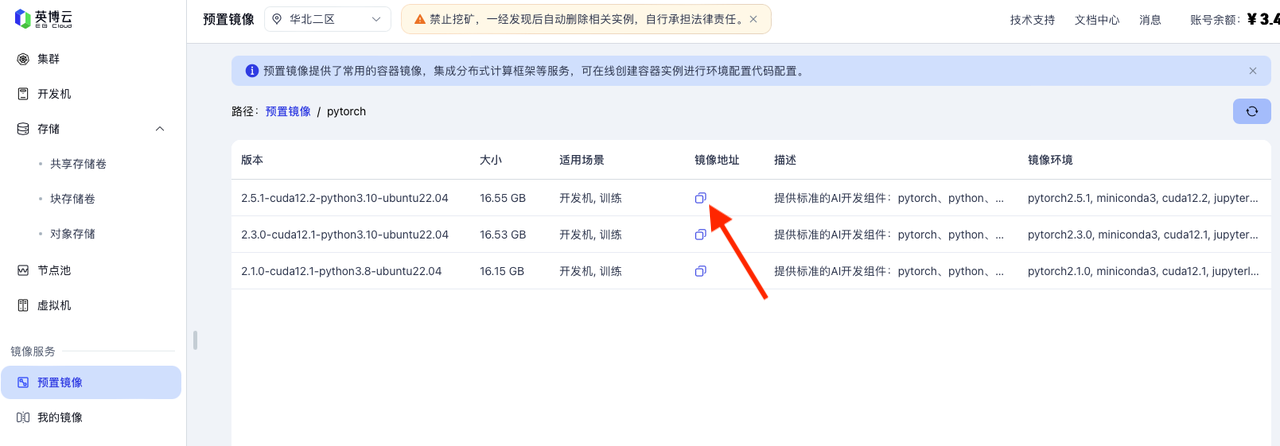Copy image address for 2.5.1-cuda12.2 row
1280x446 pixels.
tap(701, 198)
